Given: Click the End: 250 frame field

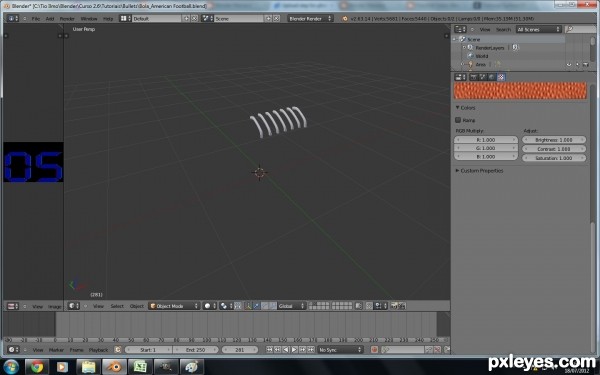Looking at the screenshot, I should click(x=196, y=350).
